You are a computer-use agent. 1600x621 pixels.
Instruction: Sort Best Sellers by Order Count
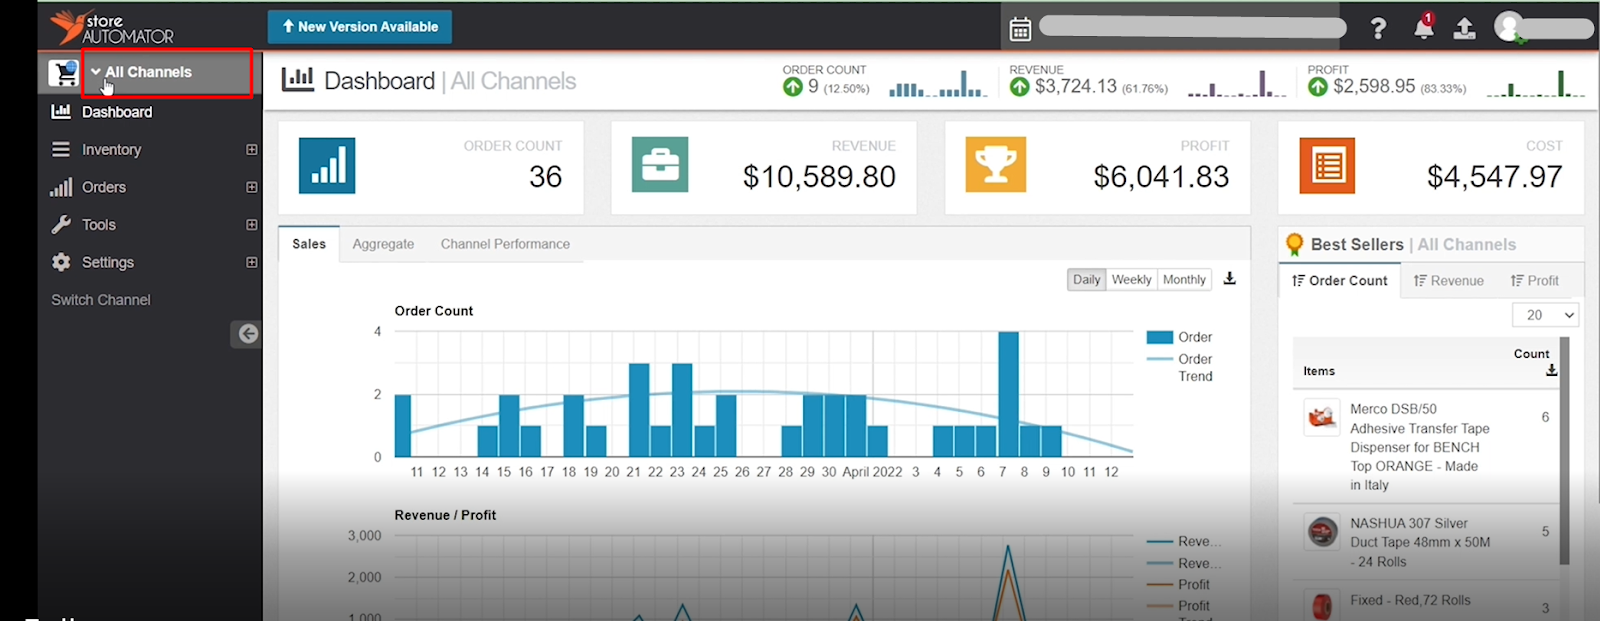pos(1340,281)
